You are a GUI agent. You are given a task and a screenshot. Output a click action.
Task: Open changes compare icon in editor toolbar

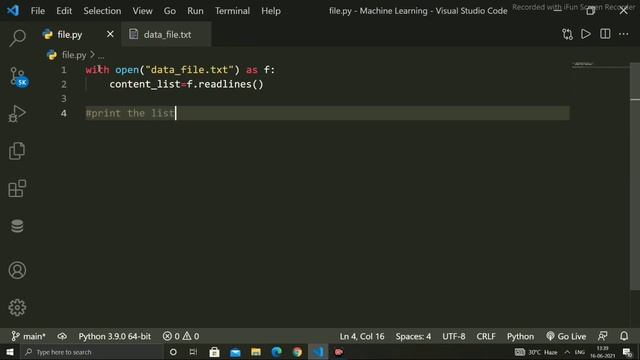[x=567, y=34]
